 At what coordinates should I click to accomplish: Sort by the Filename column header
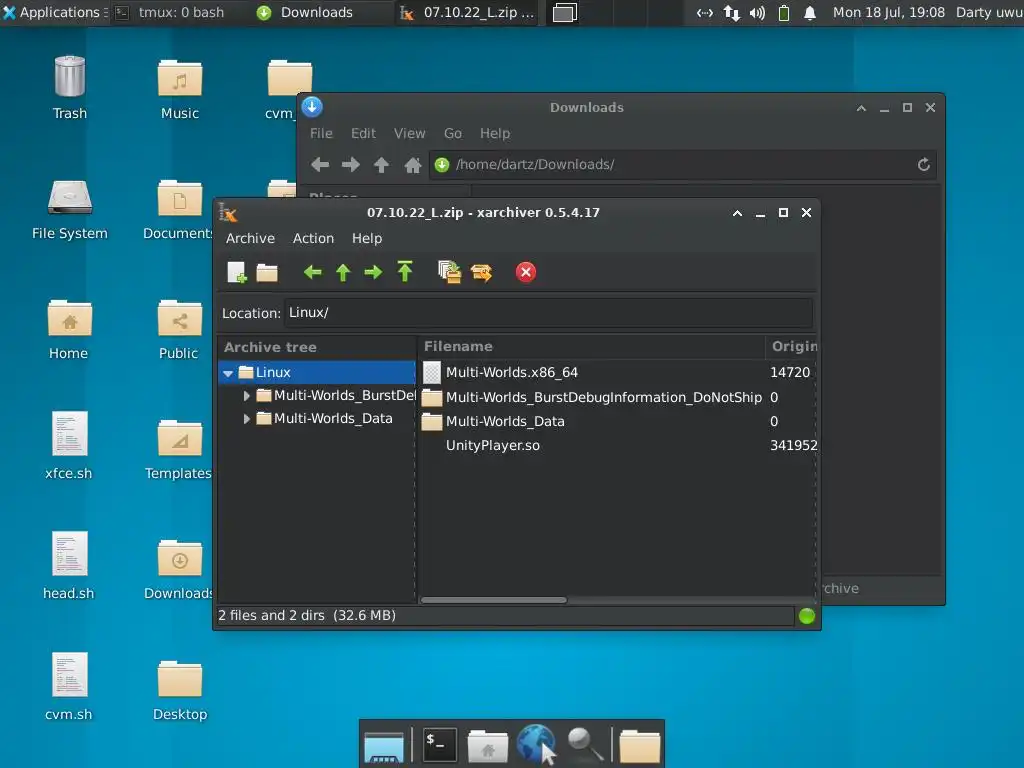(x=591, y=347)
